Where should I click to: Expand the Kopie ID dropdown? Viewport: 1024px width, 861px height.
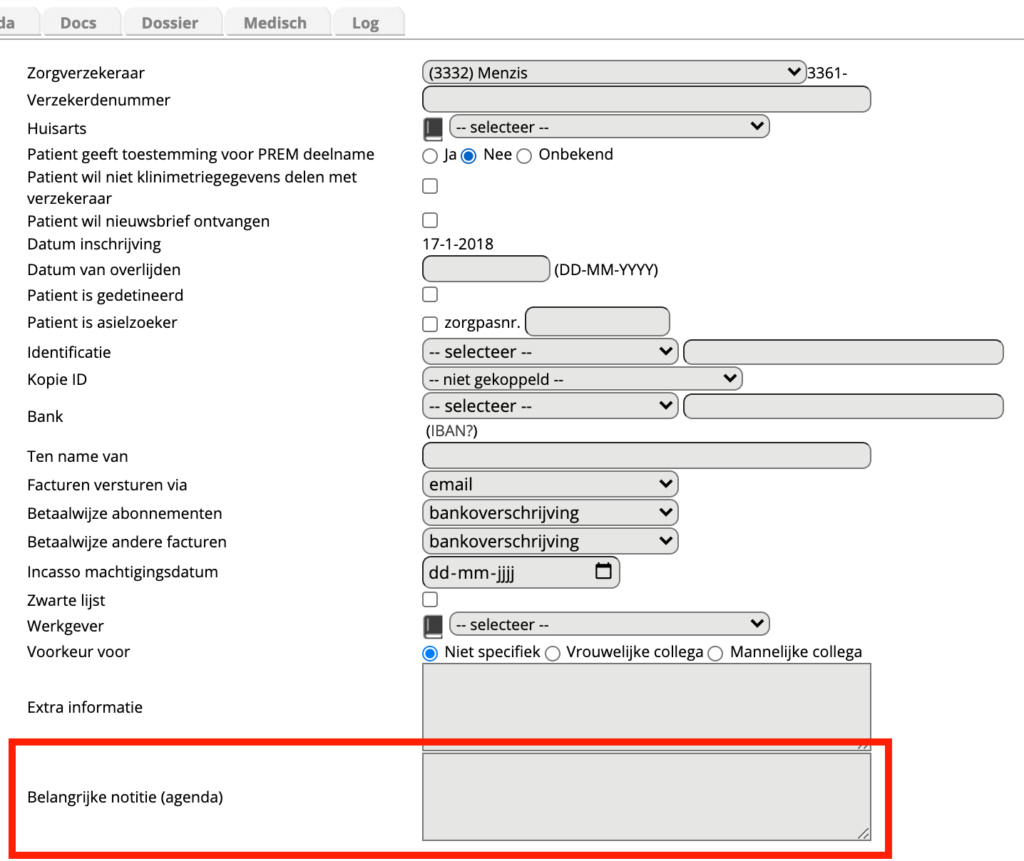(582, 379)
